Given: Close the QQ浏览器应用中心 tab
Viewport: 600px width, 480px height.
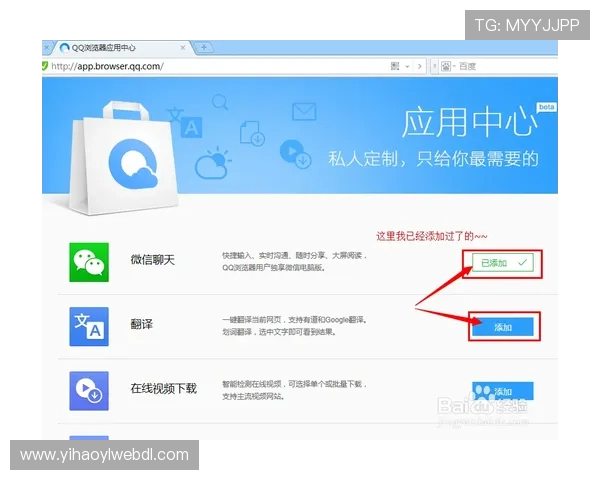Looking at the screenshot, I should (x=183, y=47).
